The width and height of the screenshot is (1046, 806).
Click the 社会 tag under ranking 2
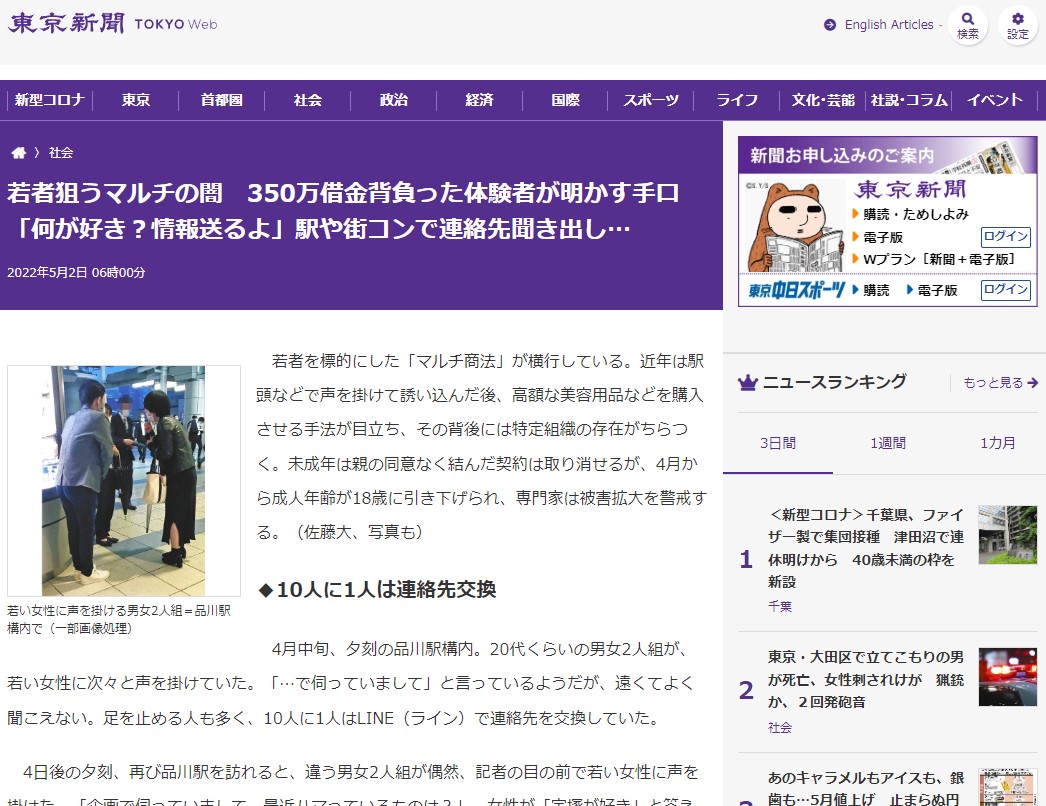[x=780, y=728]
